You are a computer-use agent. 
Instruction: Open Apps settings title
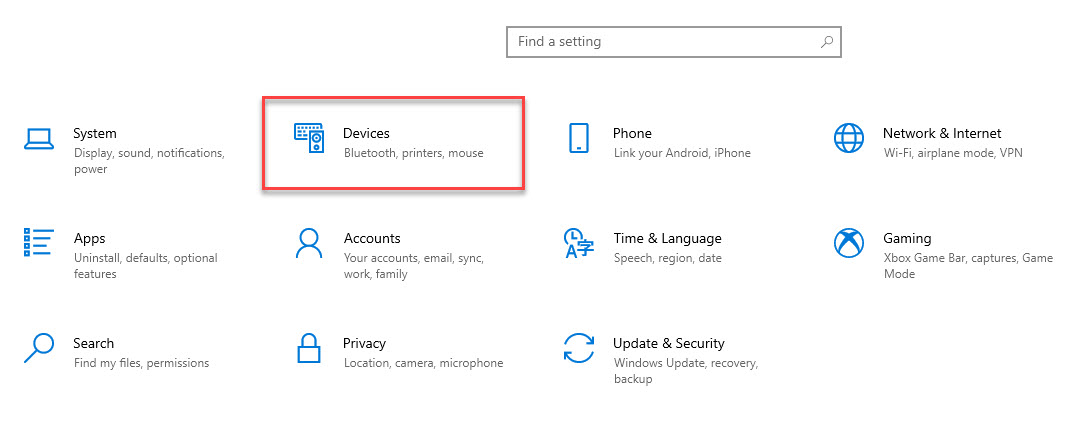point(90,238)
